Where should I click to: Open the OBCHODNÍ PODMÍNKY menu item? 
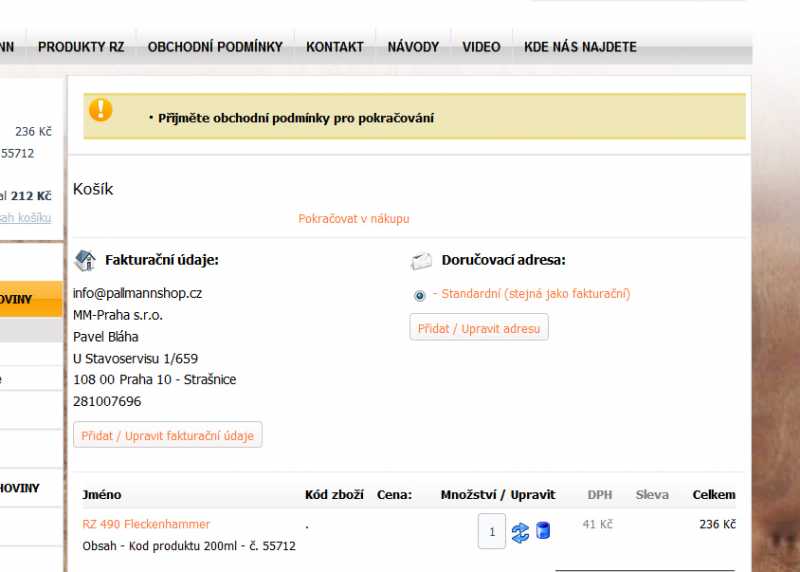click(215, 47)
